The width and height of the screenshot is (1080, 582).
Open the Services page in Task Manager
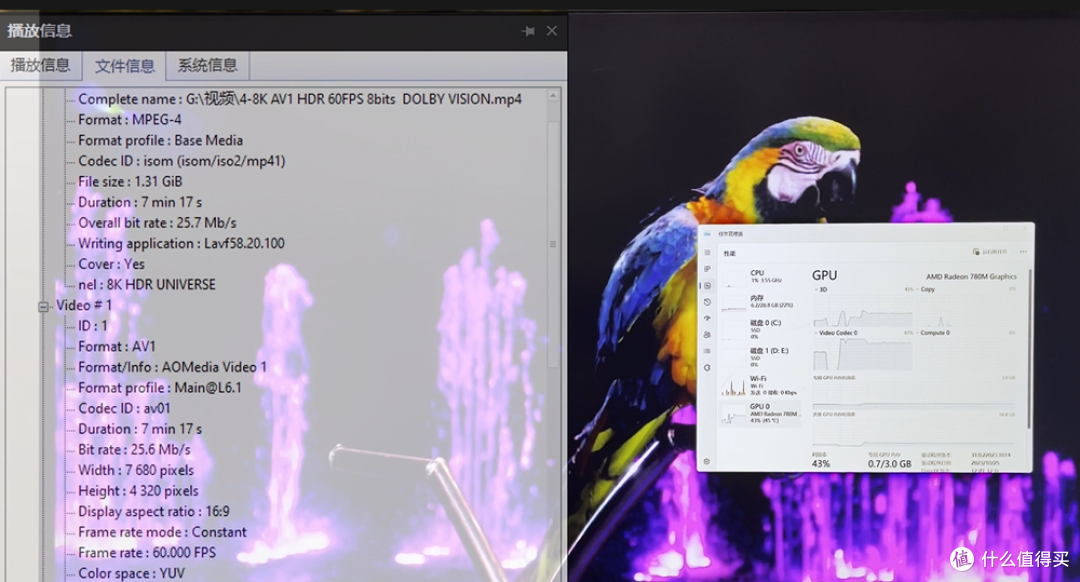[707, 368]
